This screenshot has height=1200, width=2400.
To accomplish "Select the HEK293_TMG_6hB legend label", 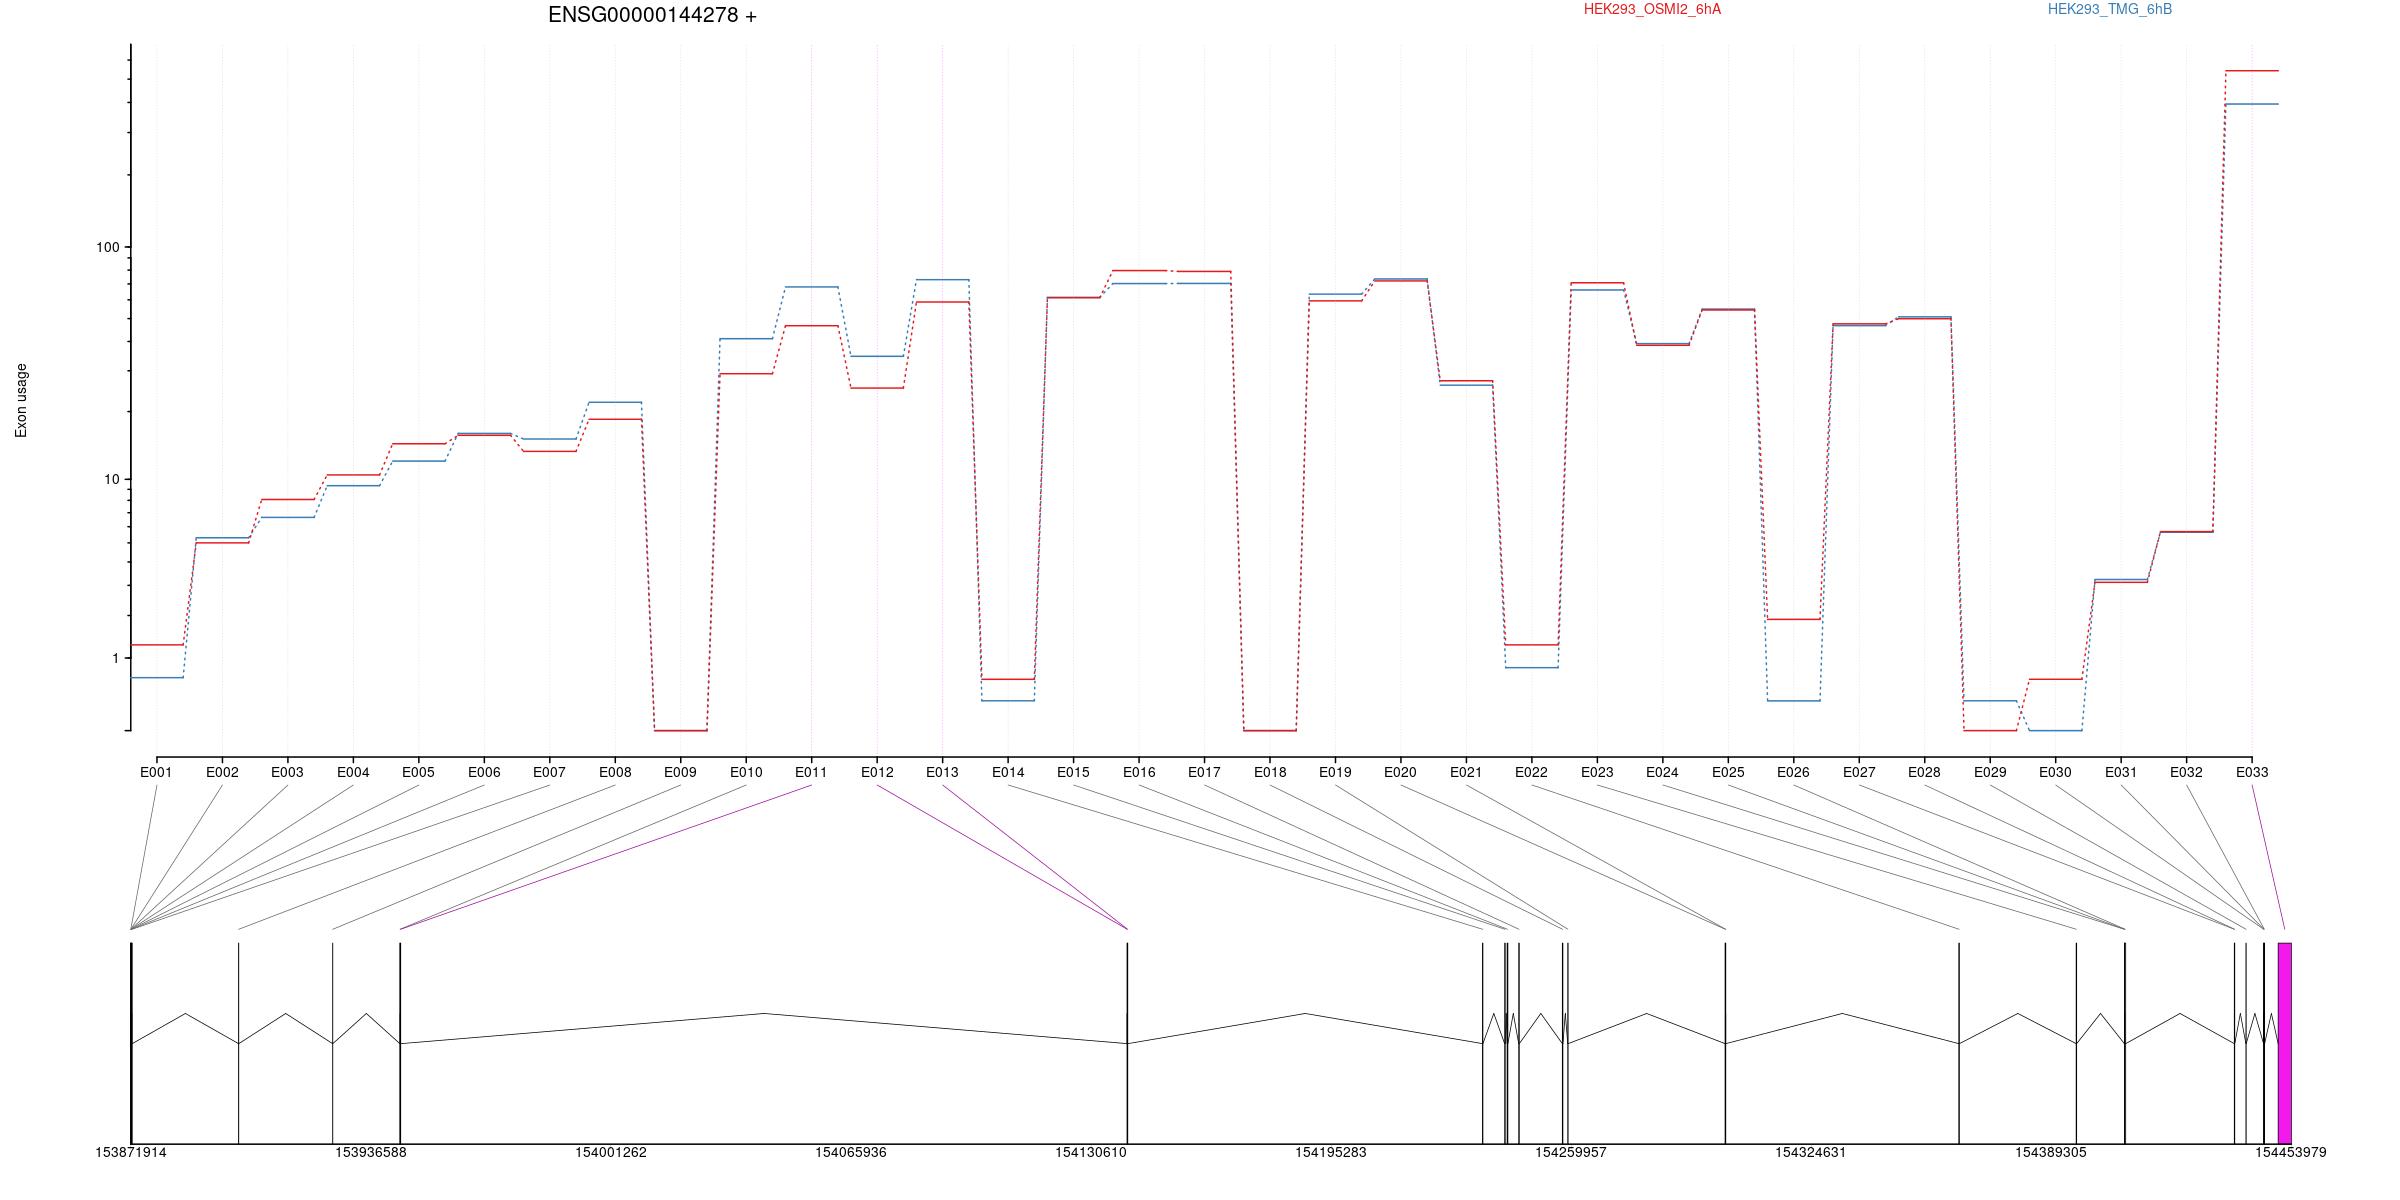I will pyautogui.click(x=2109, y=9).
